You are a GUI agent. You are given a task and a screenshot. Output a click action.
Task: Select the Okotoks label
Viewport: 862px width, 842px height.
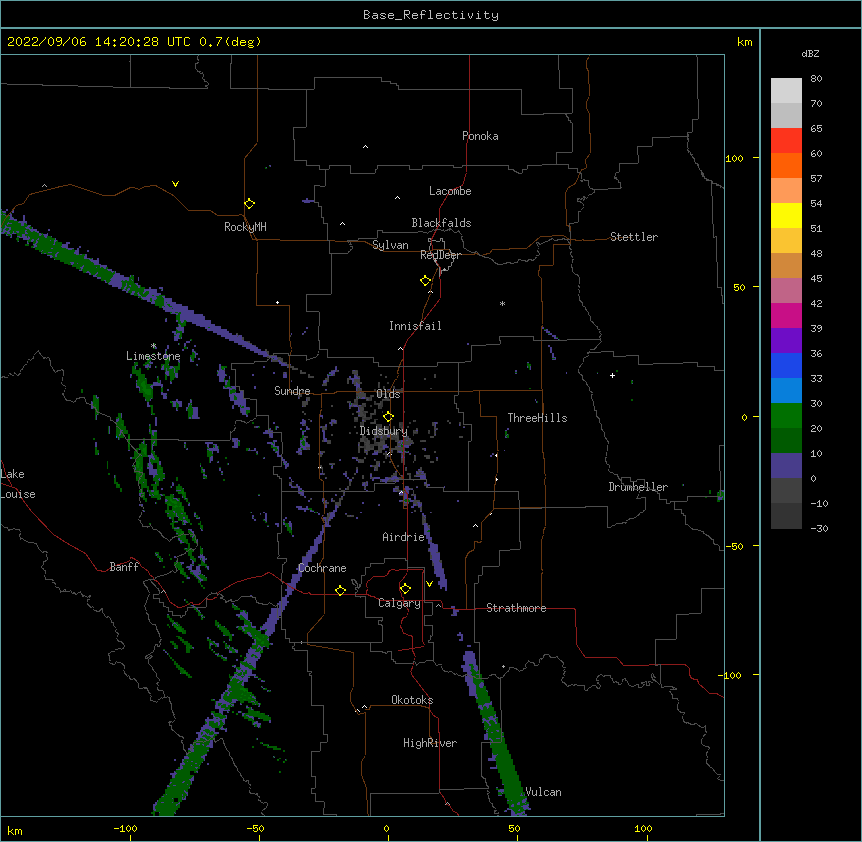412,700
